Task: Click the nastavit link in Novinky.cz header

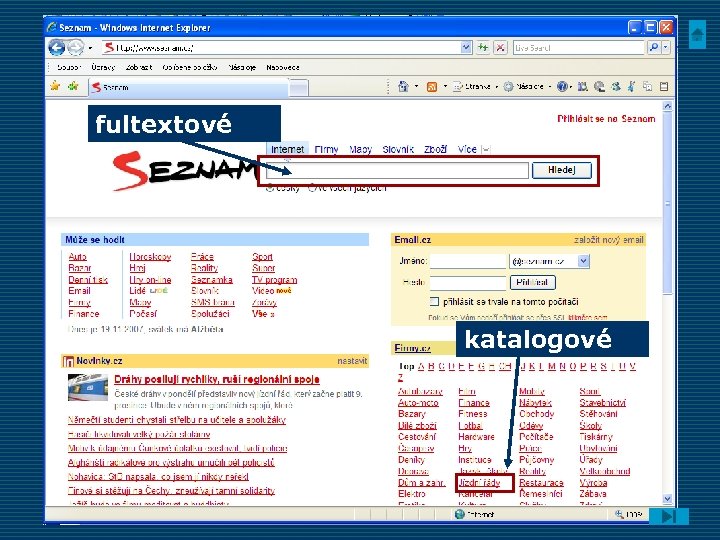Action: (352, 361)
